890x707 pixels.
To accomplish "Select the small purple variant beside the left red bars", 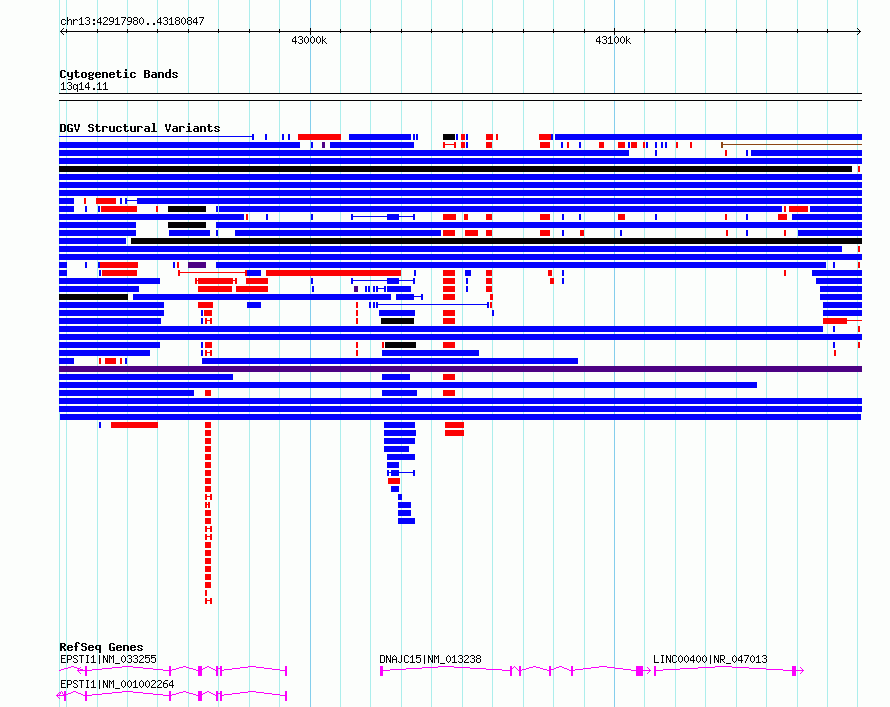I will coord(197,265).
